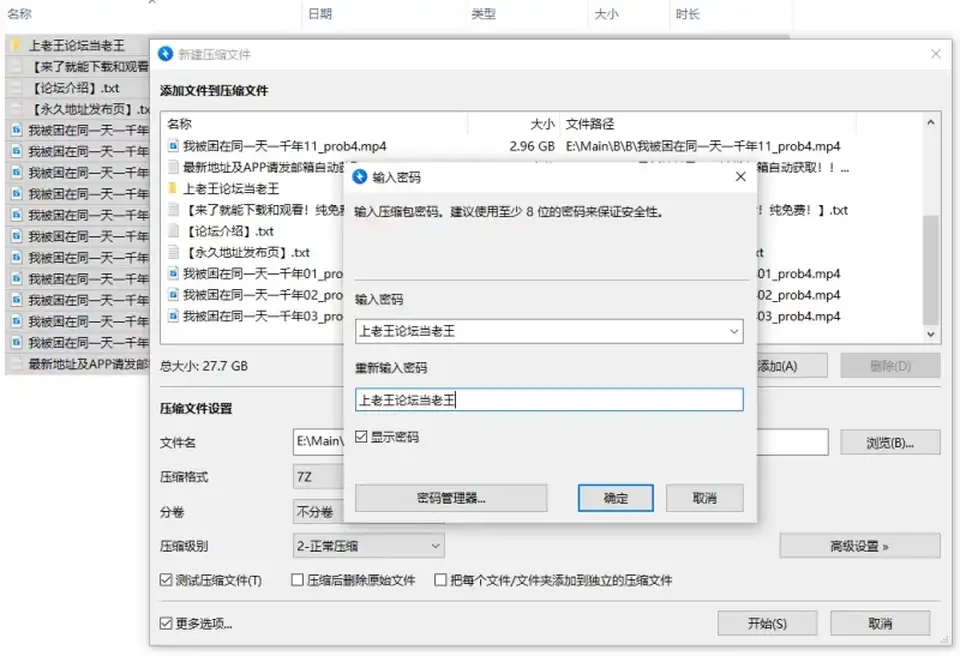Click Explorer 大小 column header
The image size is (960, 656).
606,13
